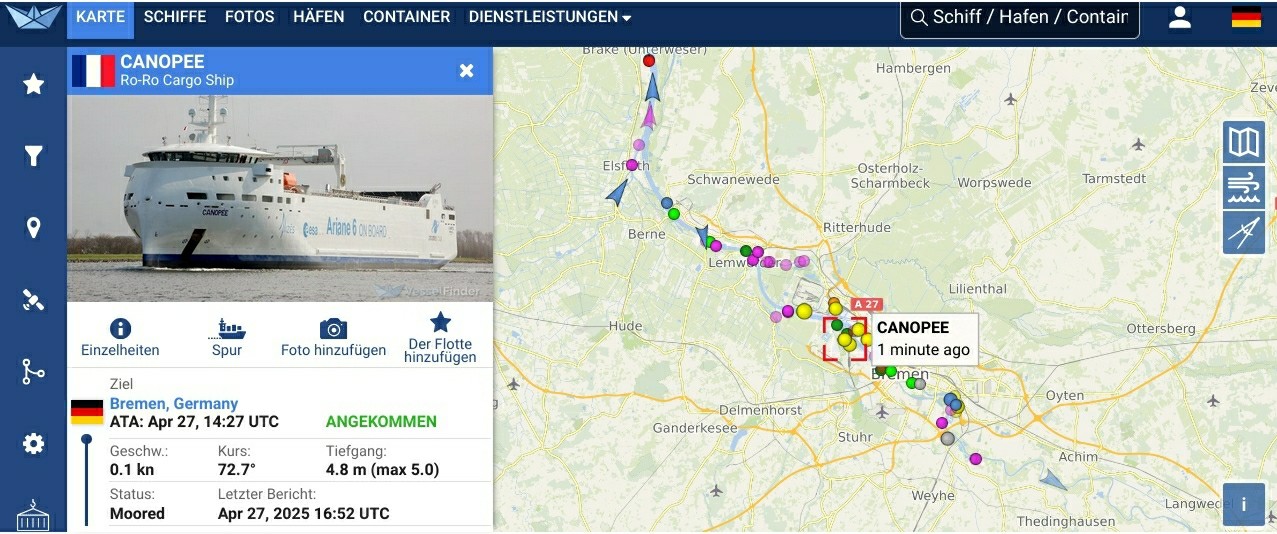1277x534 pixels.
Task: Toggle the distance measuring compass tool
Action: 1244,233
